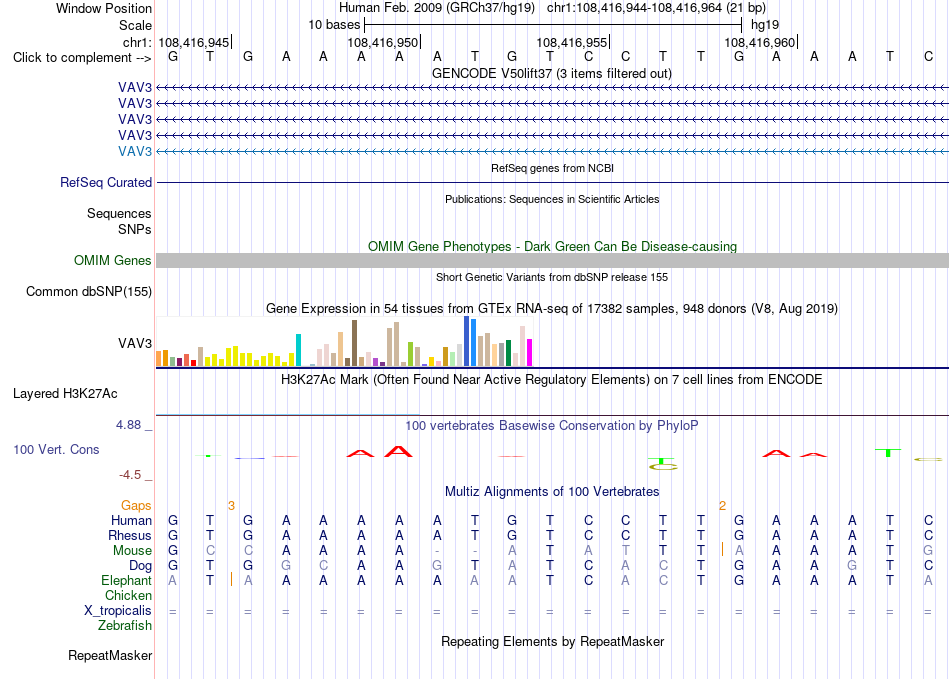Click the "Scale" track label

pyautogui.click(x=135, y=25)
